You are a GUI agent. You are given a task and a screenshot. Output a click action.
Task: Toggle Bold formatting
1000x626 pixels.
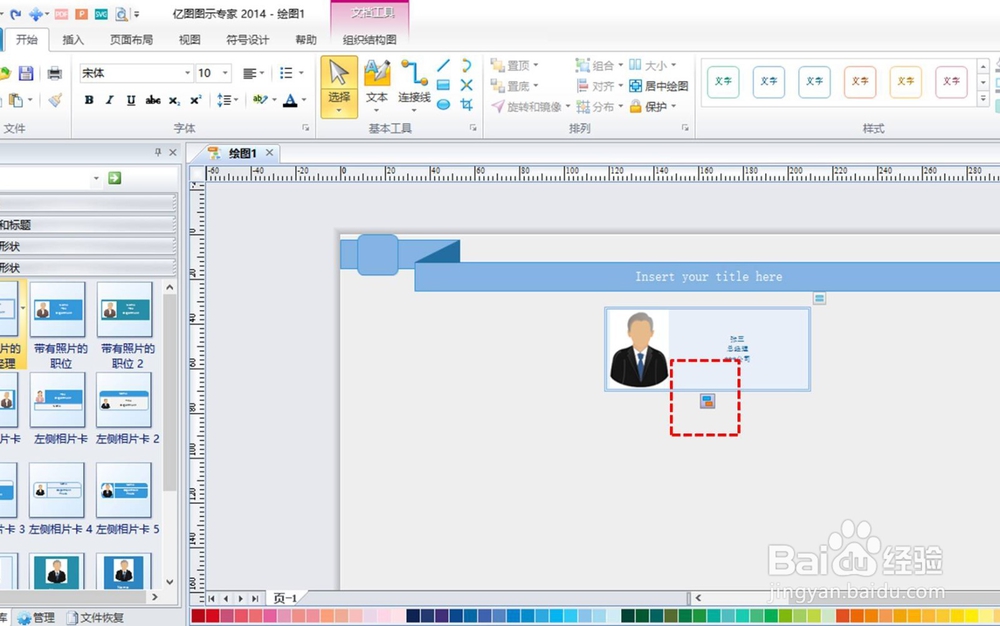pyautogui.click(x=89, y=100)
